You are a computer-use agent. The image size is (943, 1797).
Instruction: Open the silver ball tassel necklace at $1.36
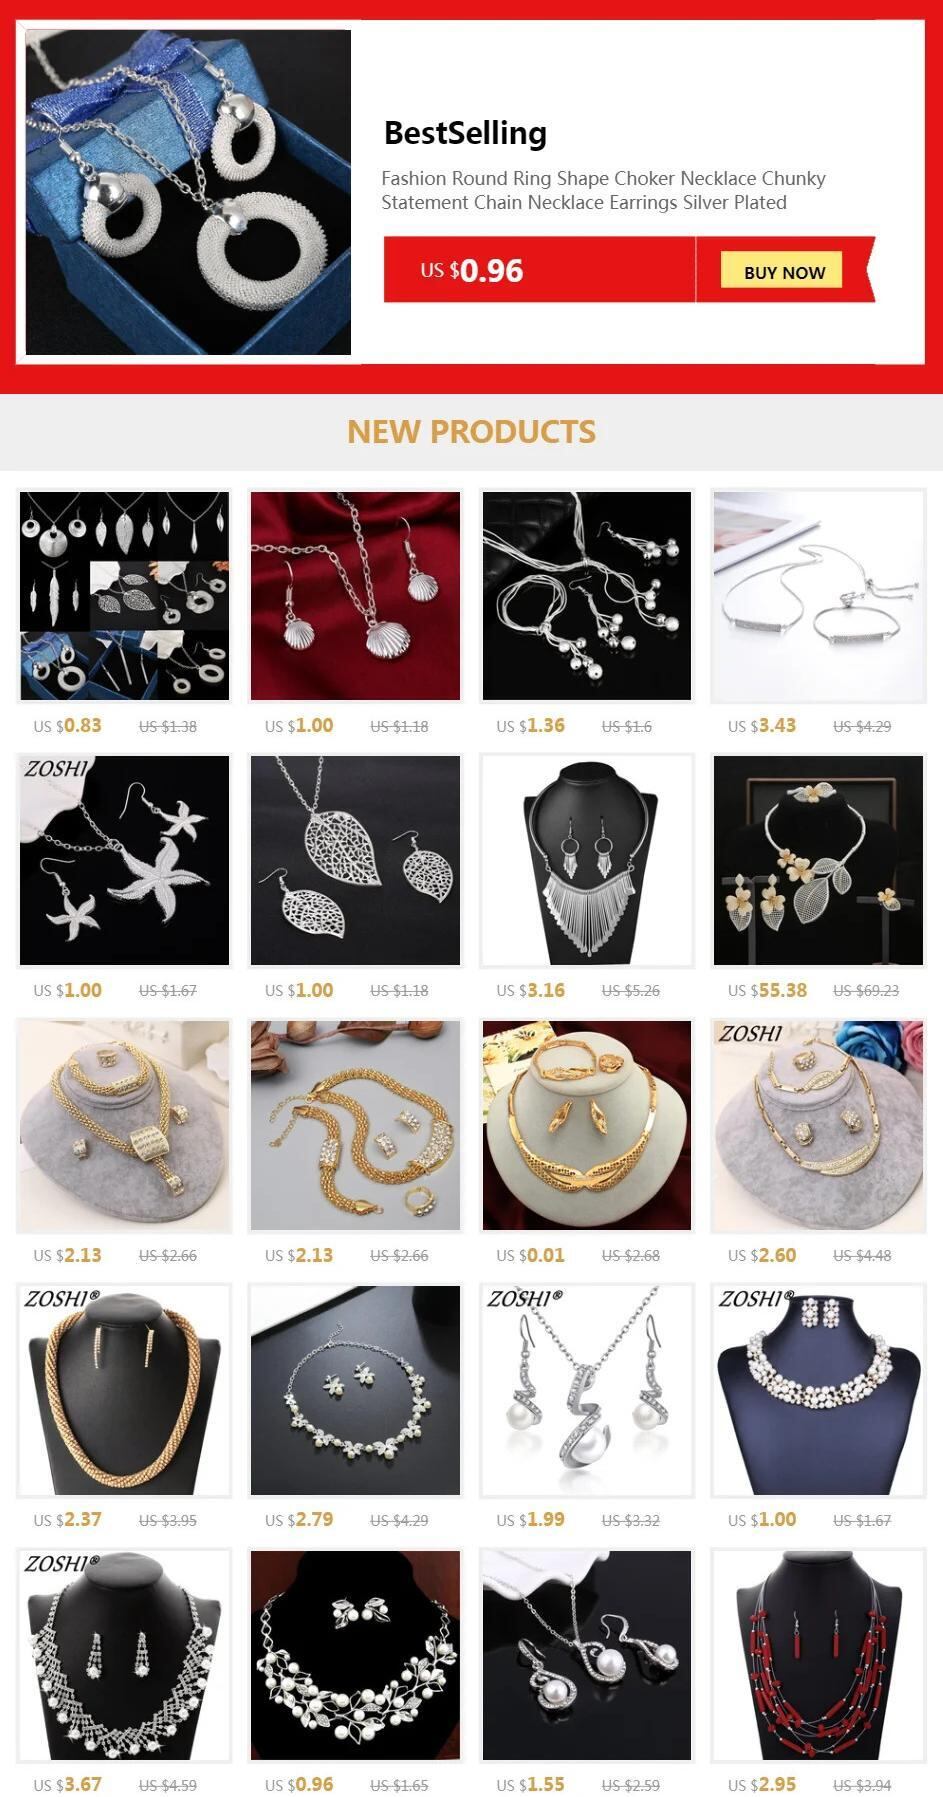[587, 596]
